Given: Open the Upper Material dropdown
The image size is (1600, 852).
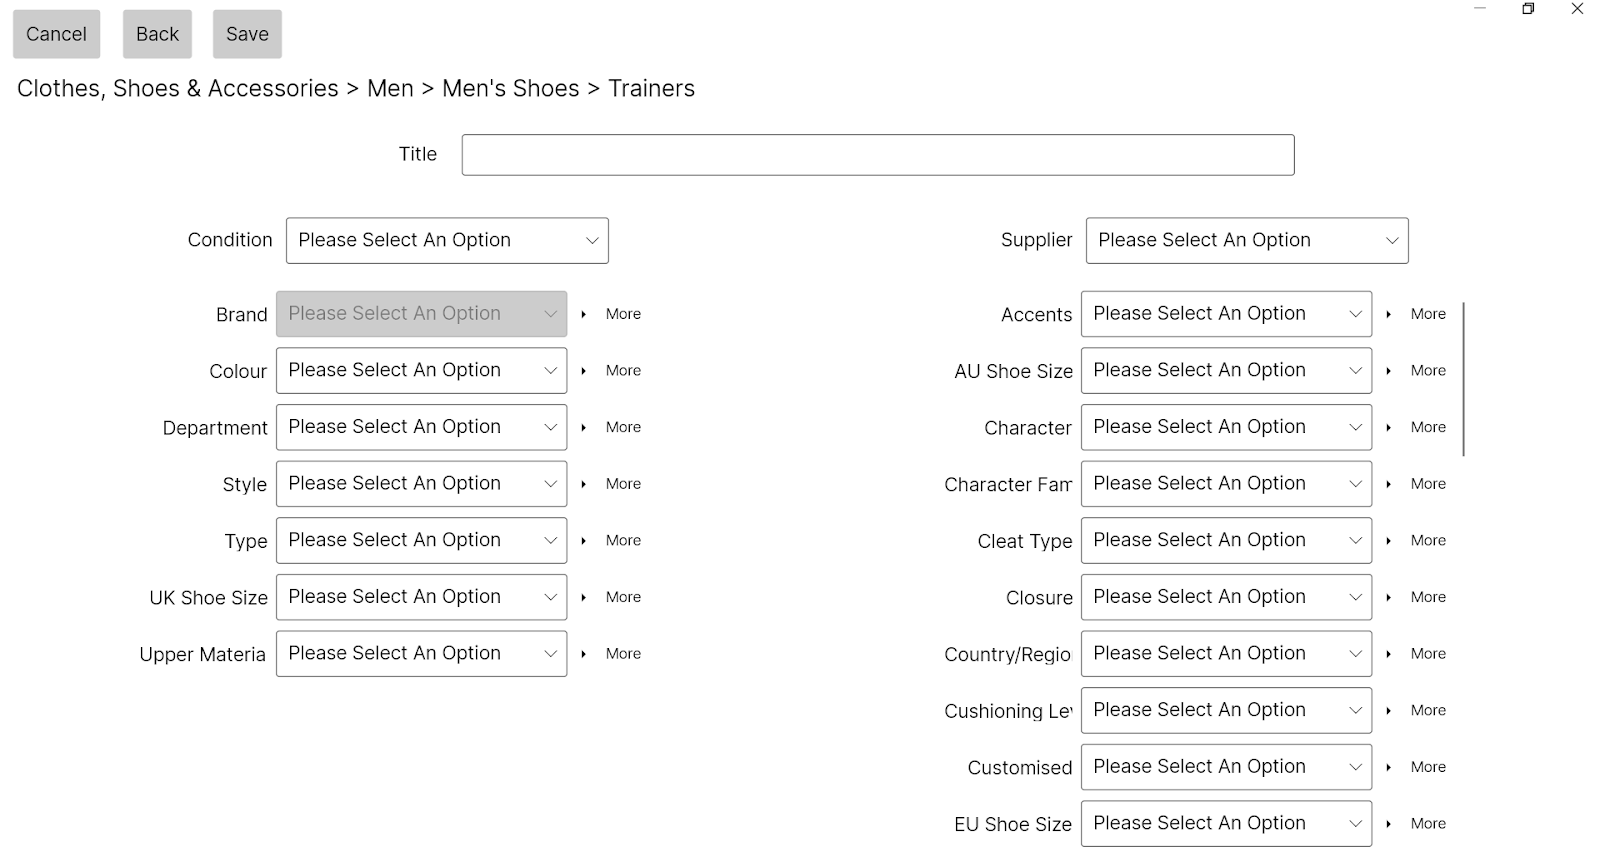Looking at the screenshot, I should tap(421, 654).
